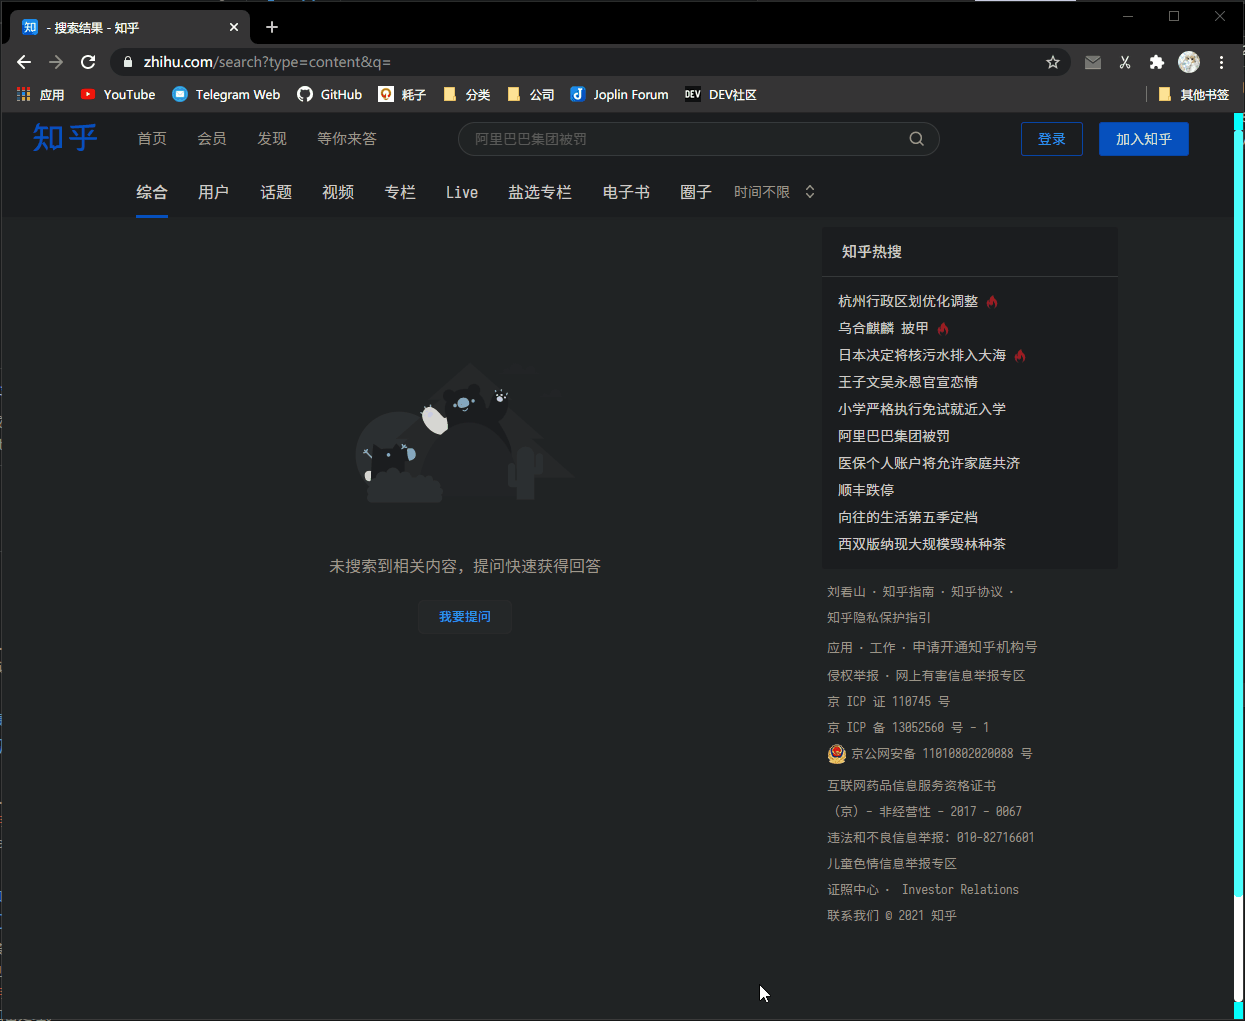Select the Zhihu logo to go home
1245x1021 pixels.
click(64, 138)
